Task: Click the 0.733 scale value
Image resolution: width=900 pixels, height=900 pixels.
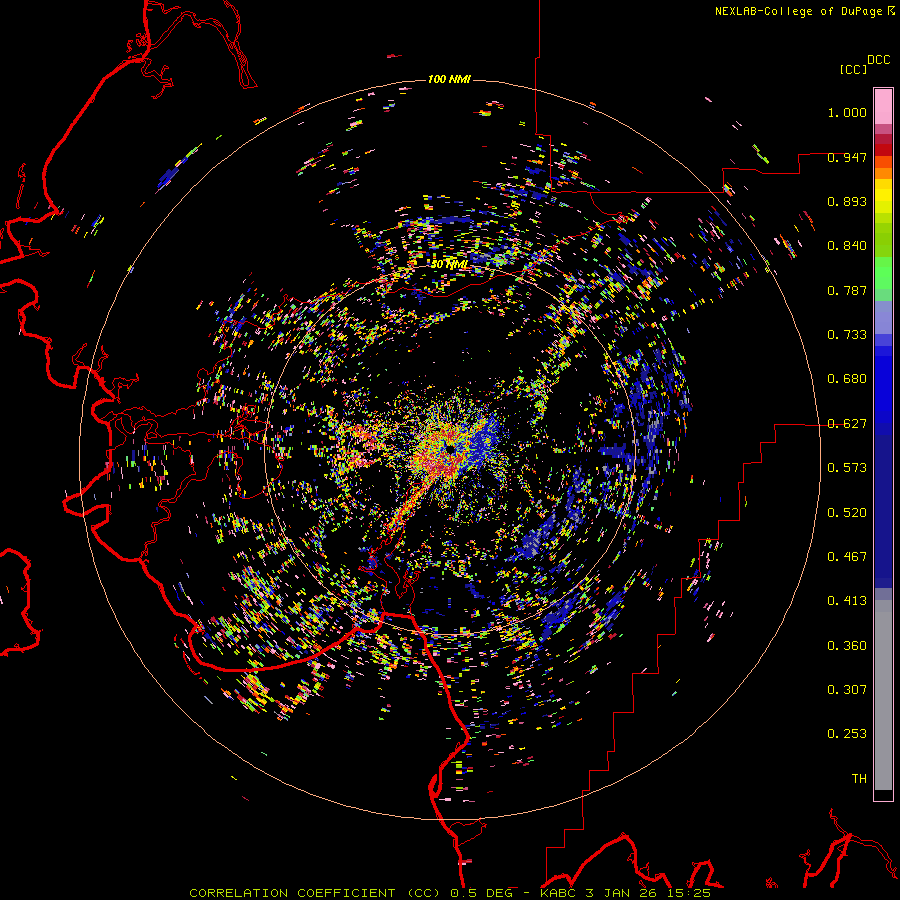Action: point(847,335)
